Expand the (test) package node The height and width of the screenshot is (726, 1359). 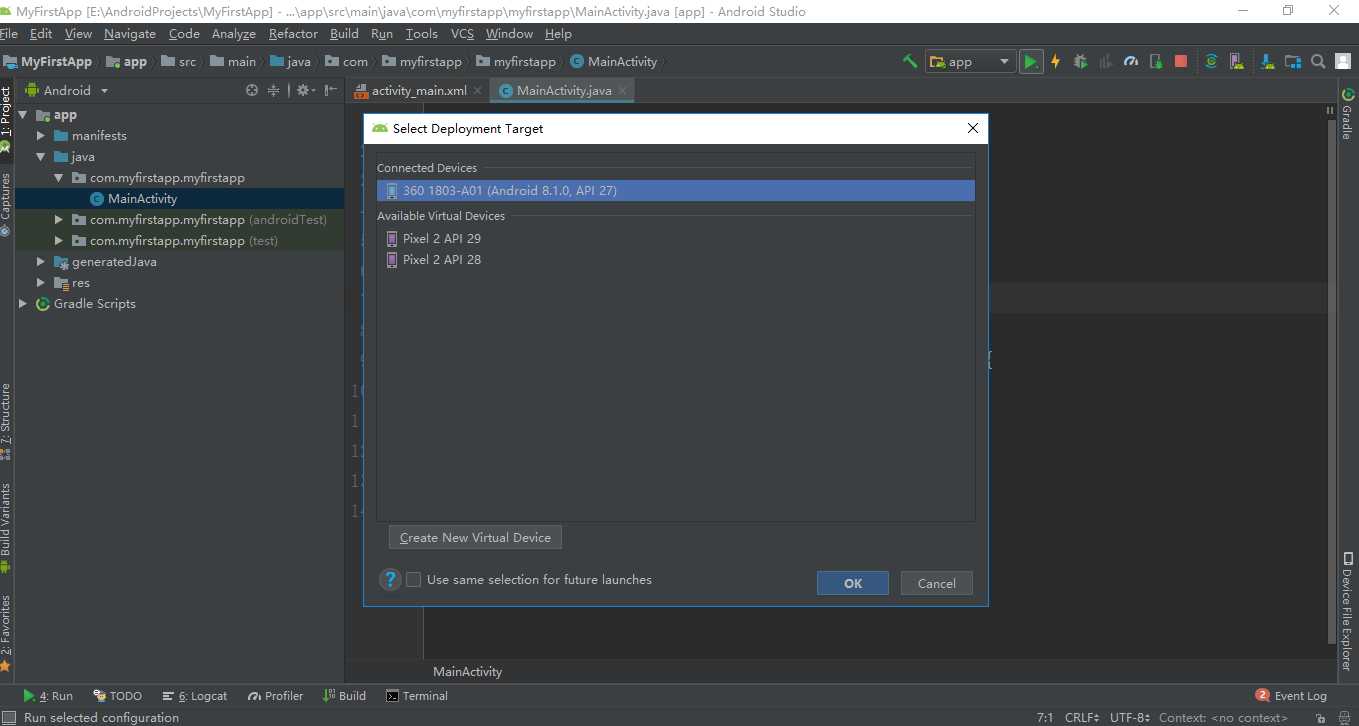(x=59, y=240)
